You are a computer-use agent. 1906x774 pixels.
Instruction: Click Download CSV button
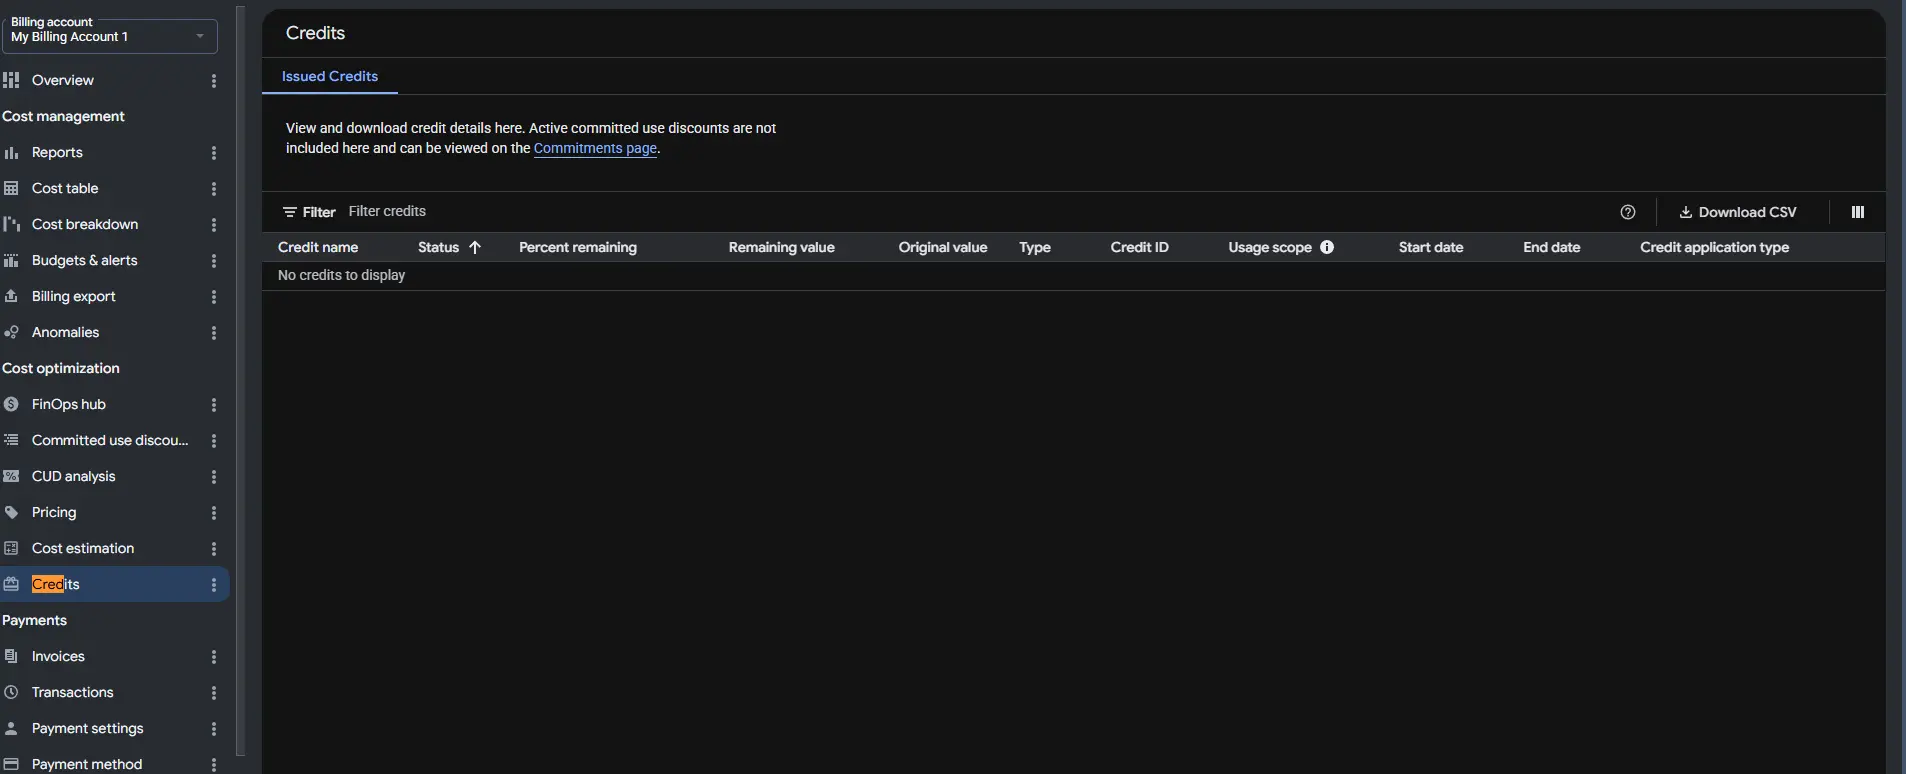click(x=1738, y=212)
